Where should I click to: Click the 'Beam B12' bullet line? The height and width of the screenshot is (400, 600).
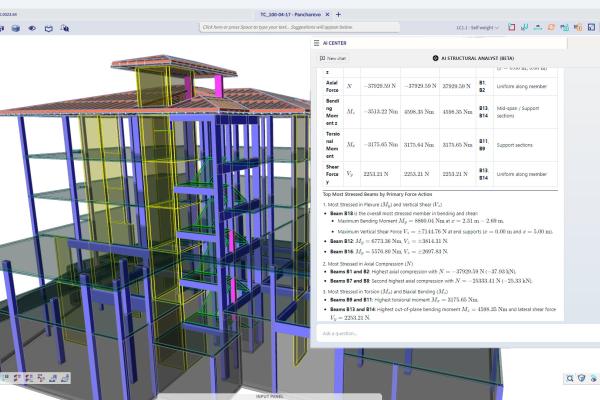[388, 241]
